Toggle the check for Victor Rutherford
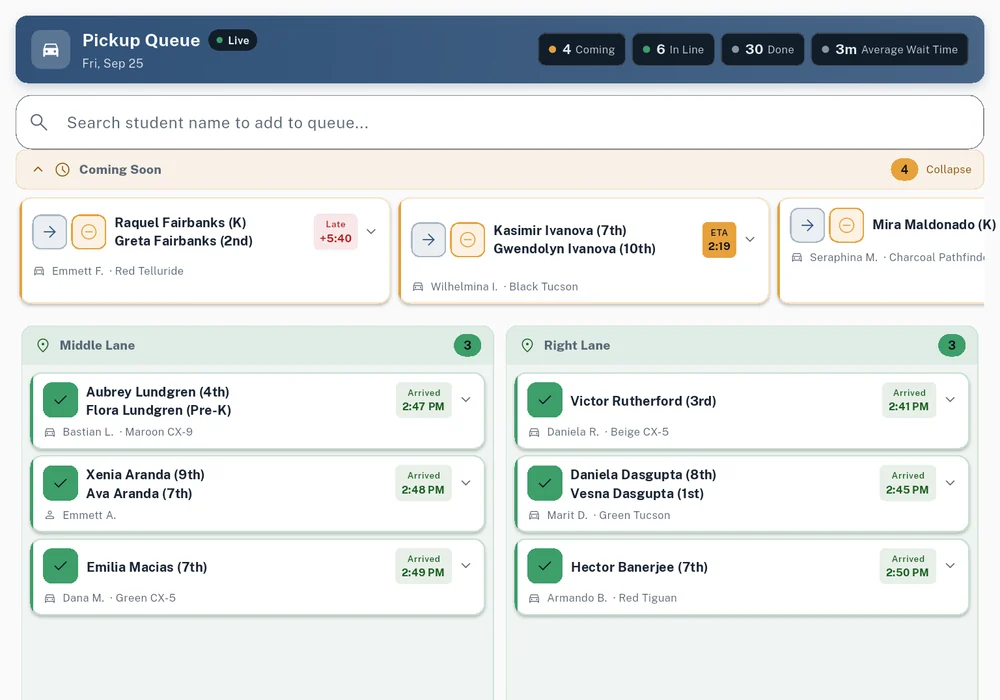The width and height of the screenshot is (1000, 700). (x=545, y=400)
